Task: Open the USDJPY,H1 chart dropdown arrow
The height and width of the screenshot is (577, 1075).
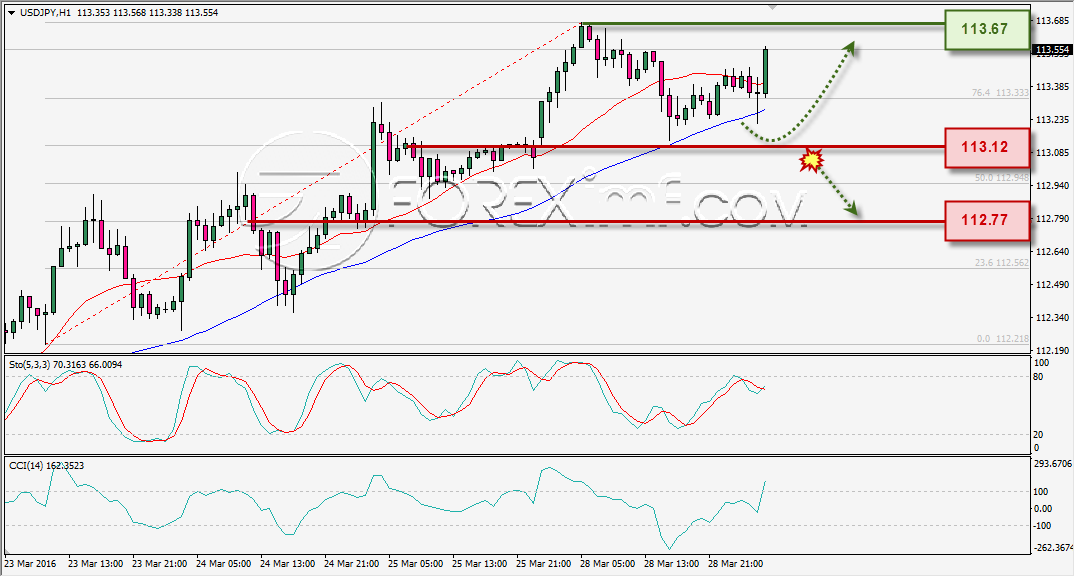Action: (x=12, y=13)
